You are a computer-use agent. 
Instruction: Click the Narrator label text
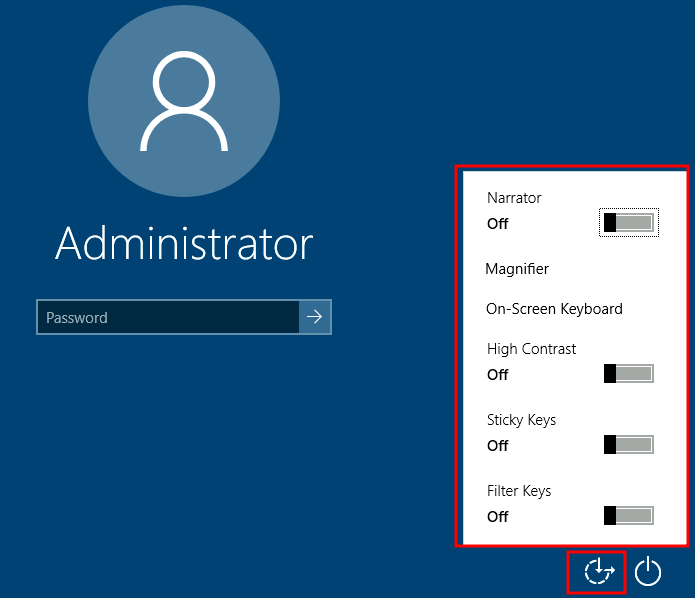514,198
